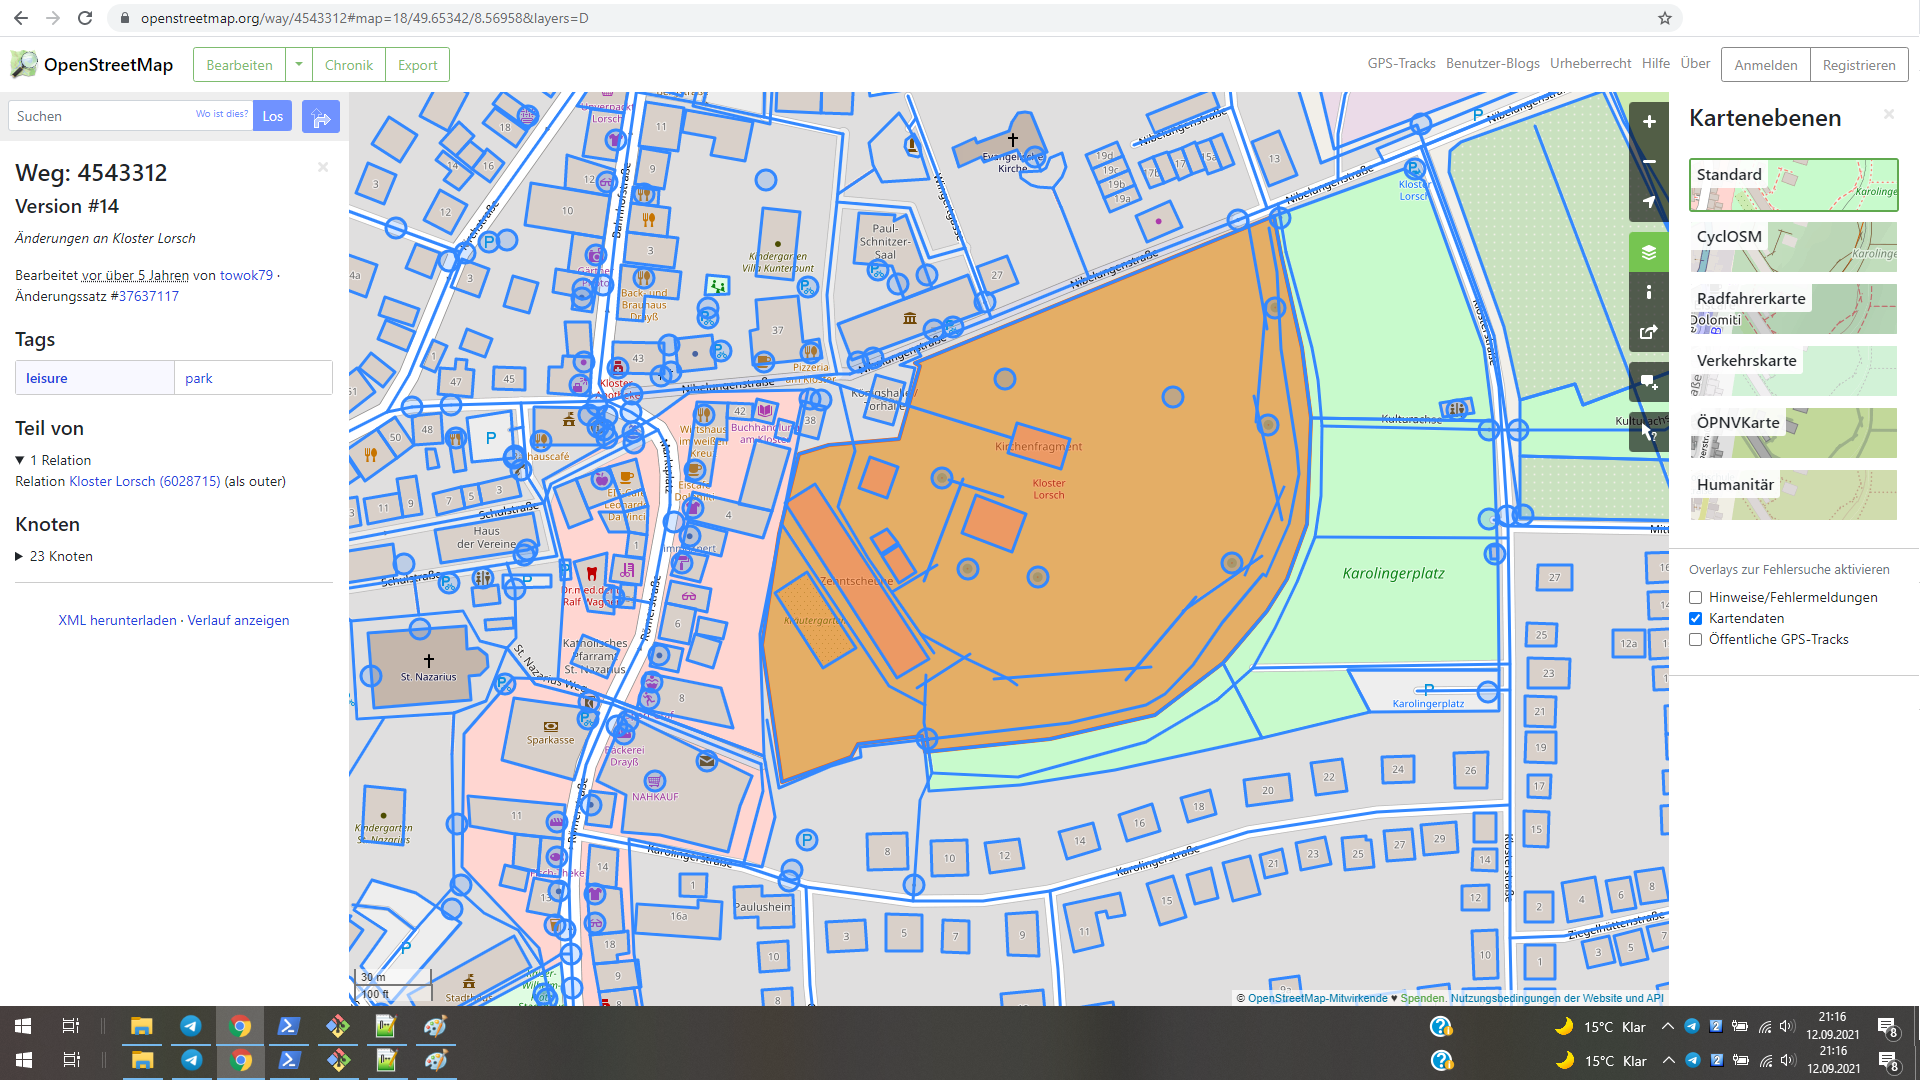The width and height of the screenshot is (1920, 1080).
Task: Uncheck the Kartendaten overlay
Action: coord(1696,619)
